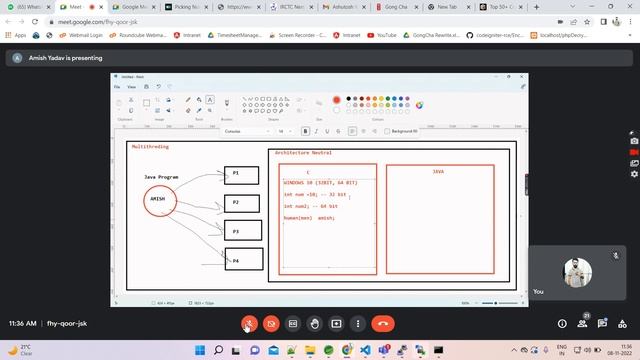Expand the bookmarks overflow arrow
The width and height of the screenshot is (640, 360).
(x=629, y=36)
